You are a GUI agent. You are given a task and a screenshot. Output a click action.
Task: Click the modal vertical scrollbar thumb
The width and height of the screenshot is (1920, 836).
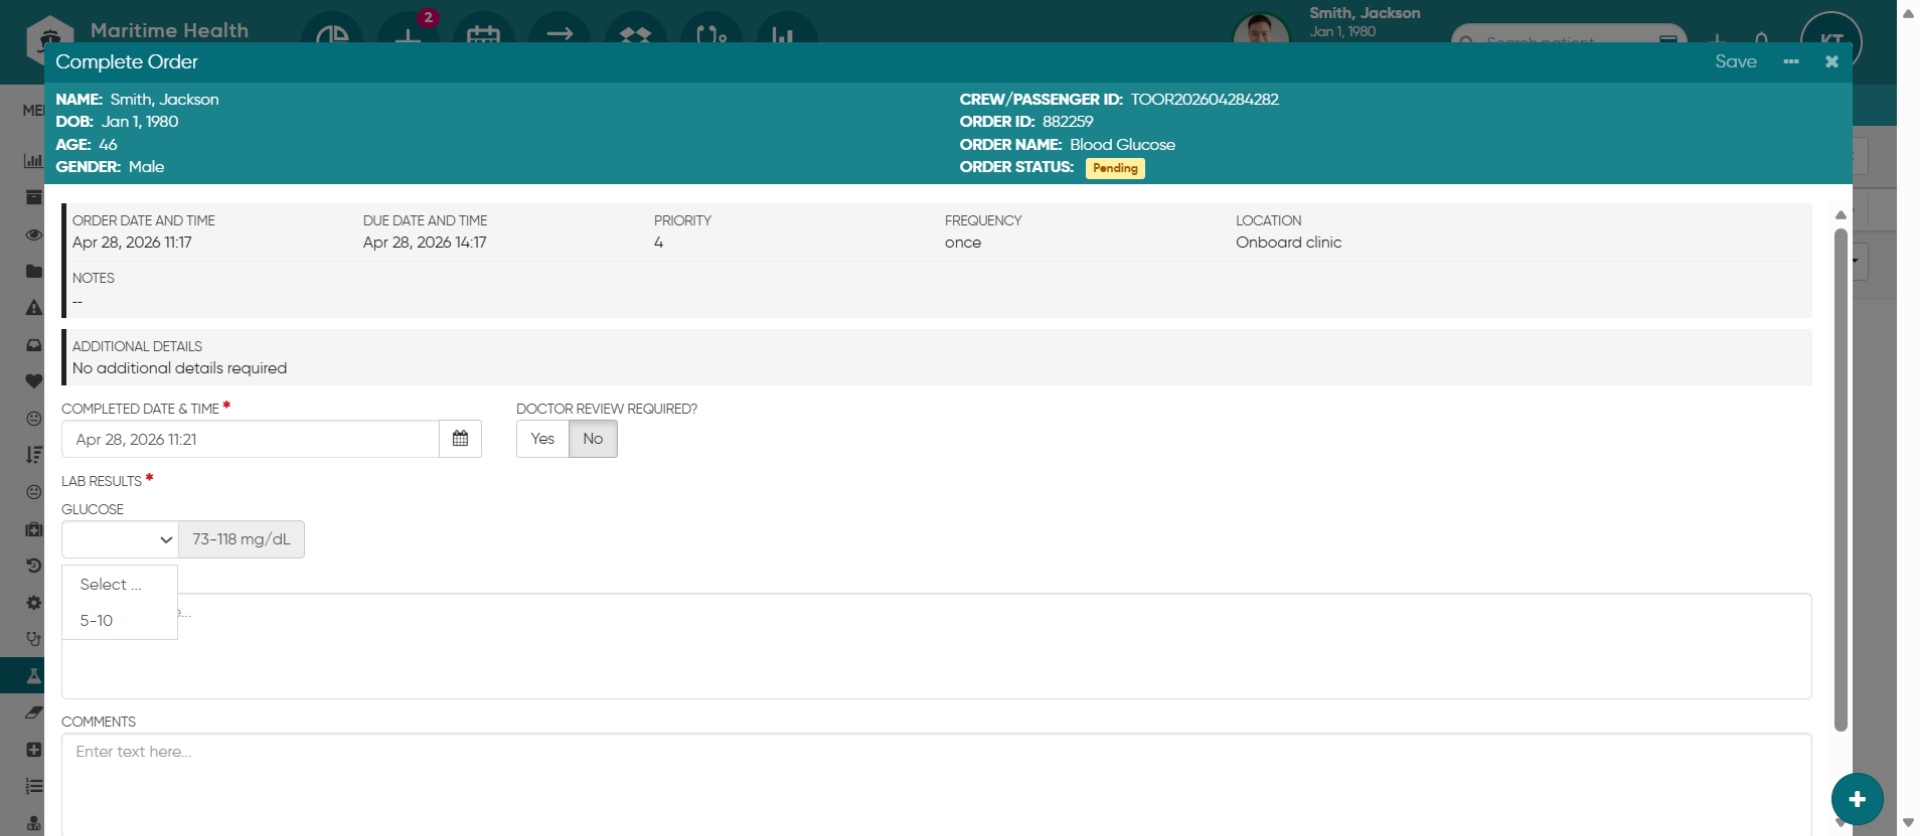(1840, 480)
